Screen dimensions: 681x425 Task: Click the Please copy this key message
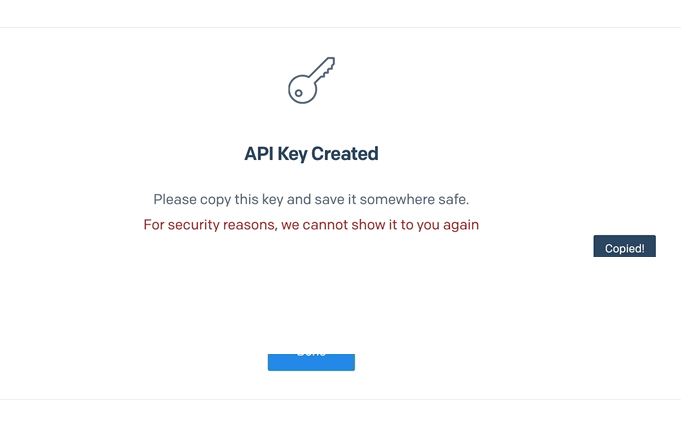311,200
